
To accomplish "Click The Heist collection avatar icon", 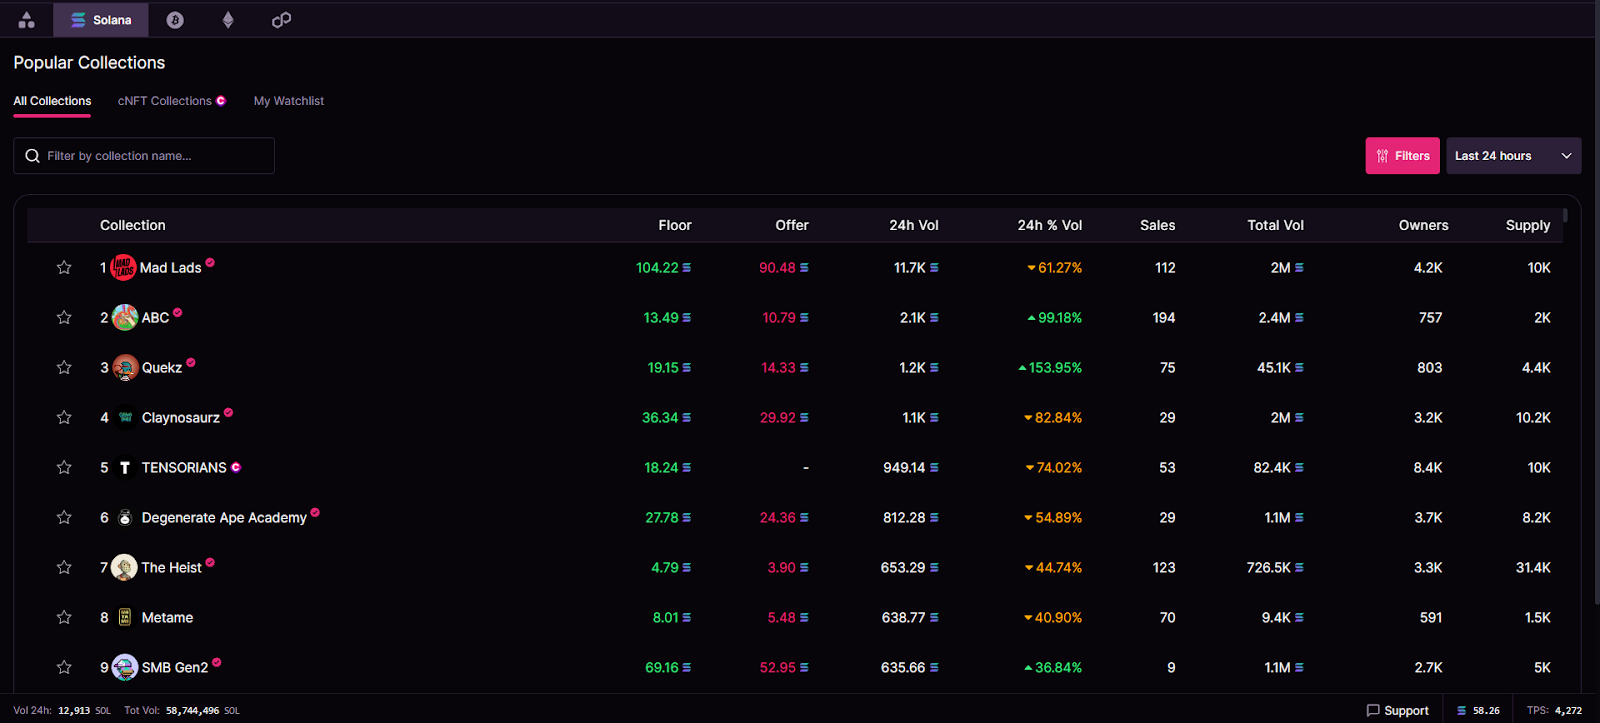I will pyautogui.click(x=124, y=567).
